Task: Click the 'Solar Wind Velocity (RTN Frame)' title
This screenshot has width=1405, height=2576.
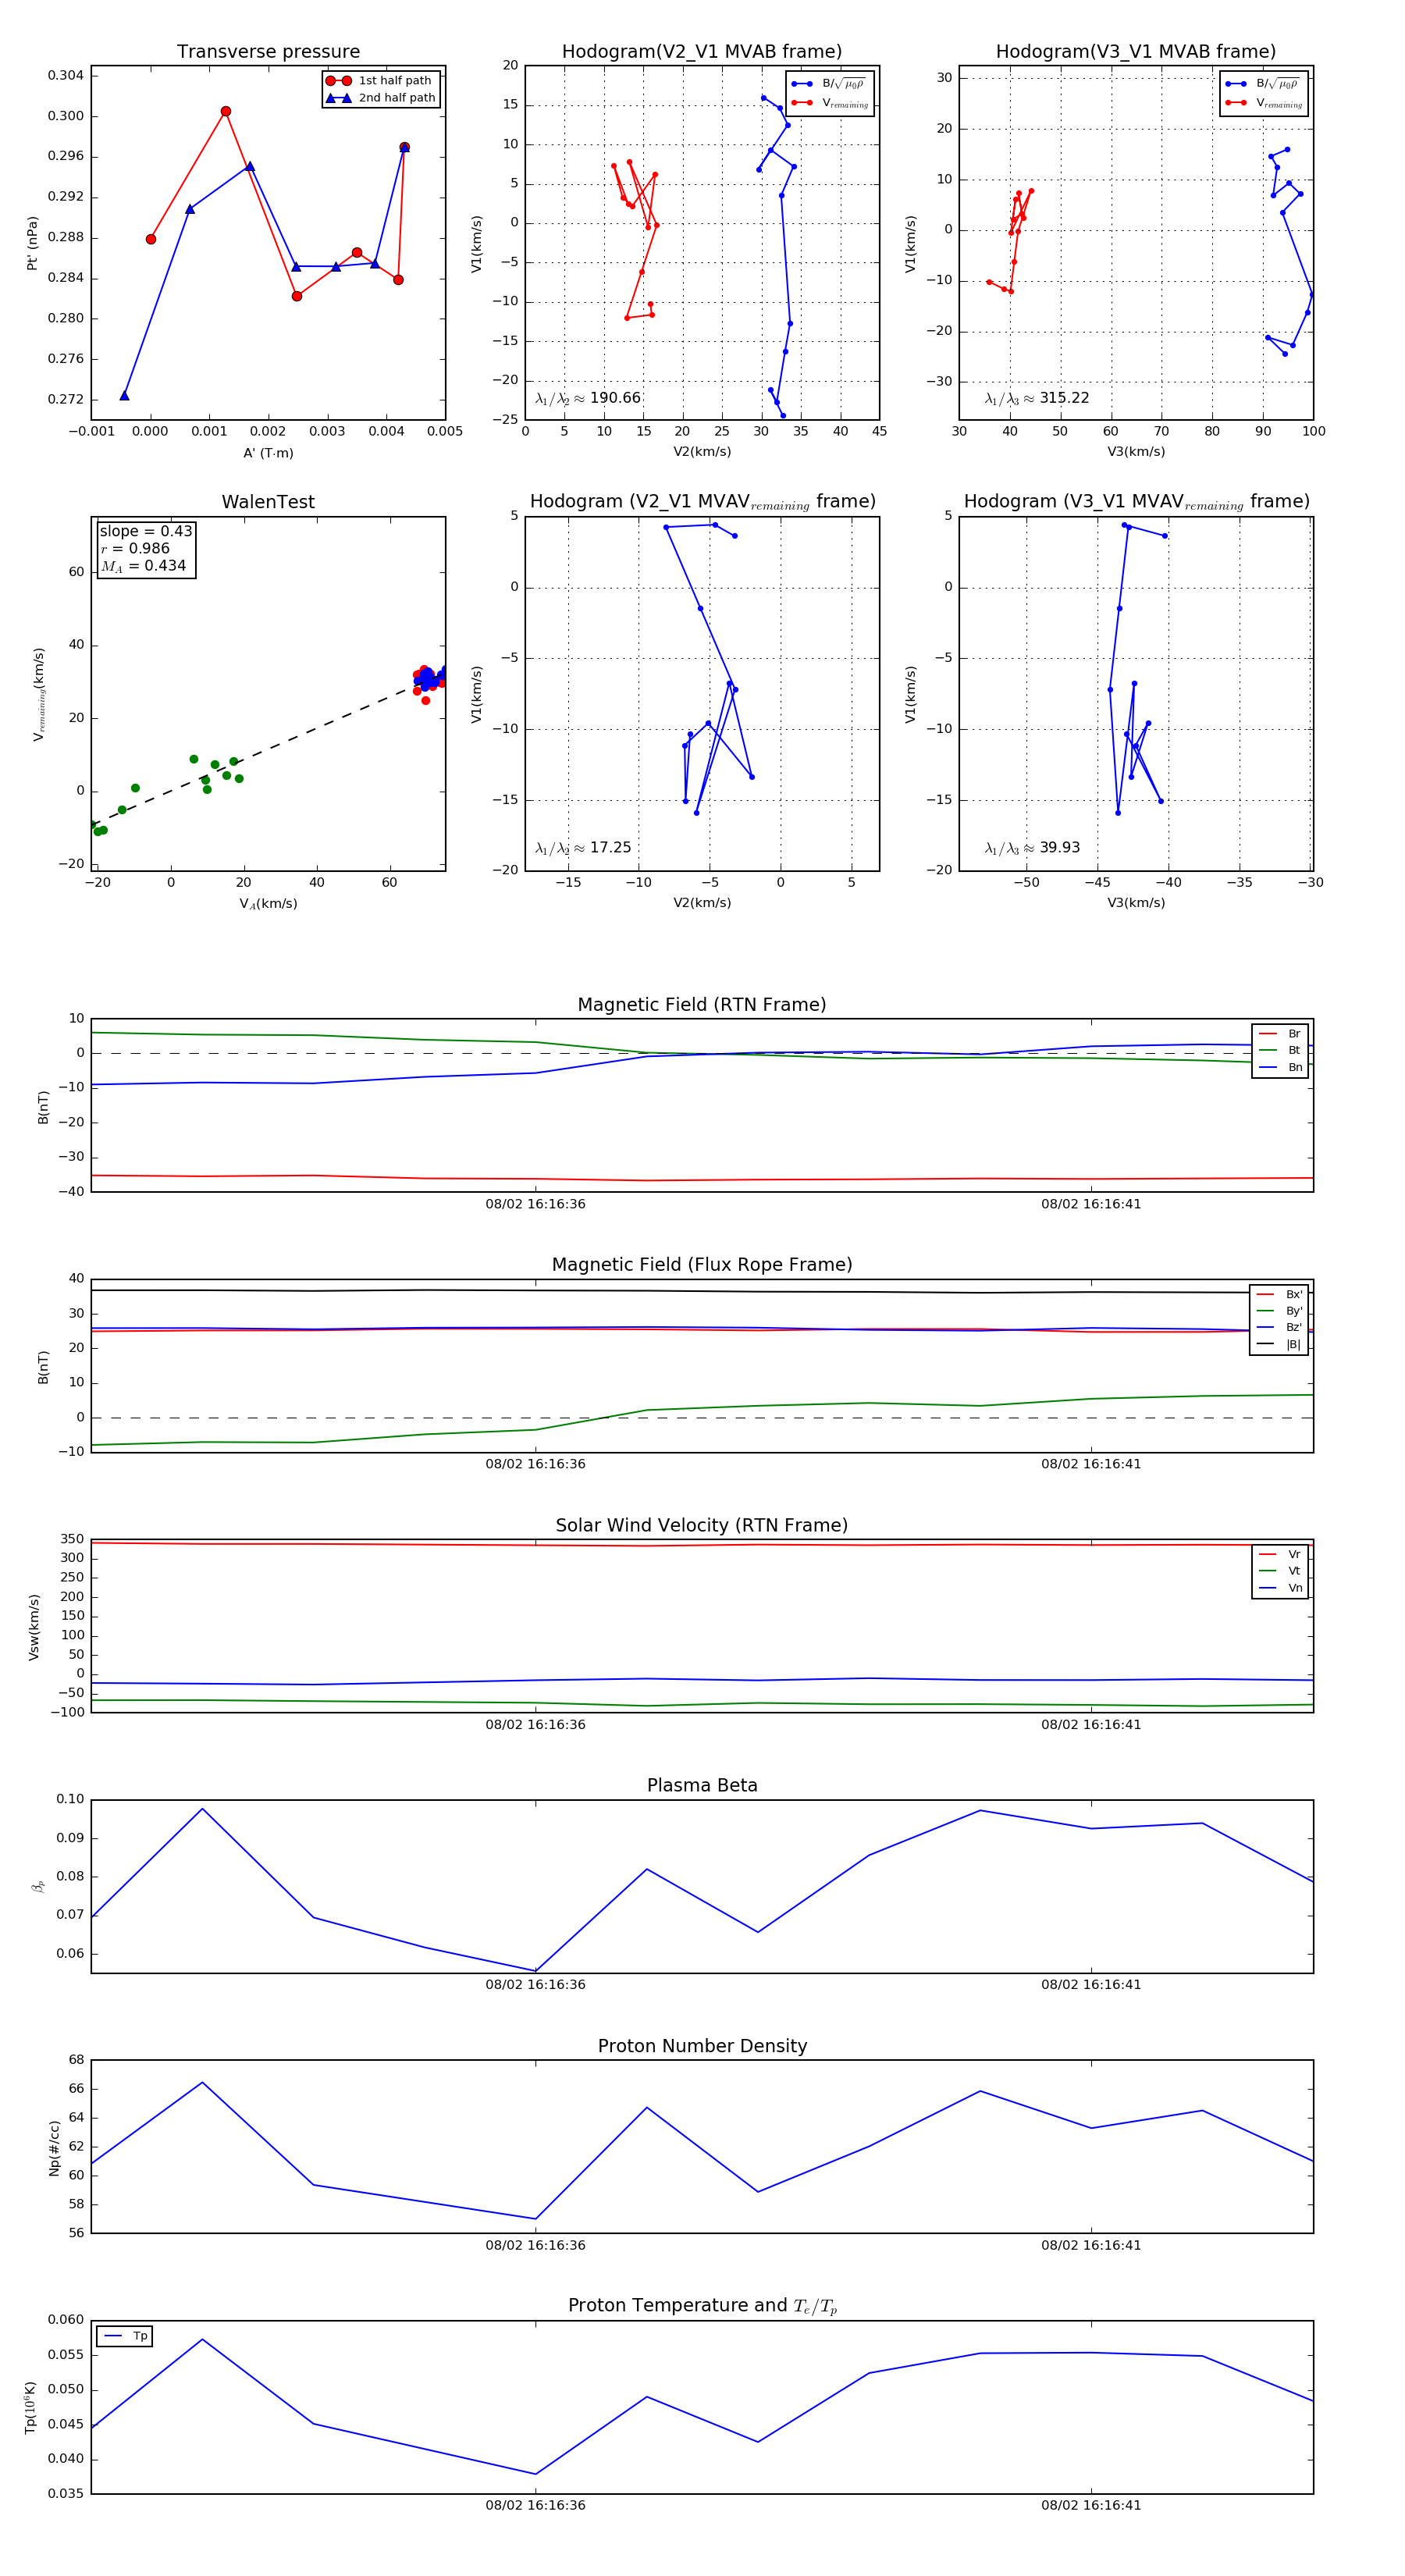Action: 702,1526
